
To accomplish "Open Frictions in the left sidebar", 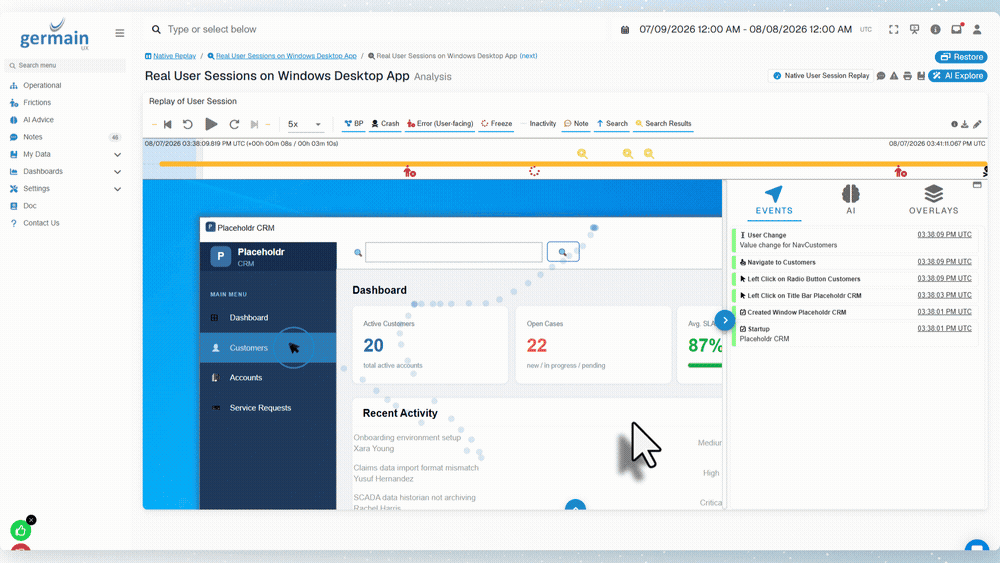I will (x=37, y=103).
